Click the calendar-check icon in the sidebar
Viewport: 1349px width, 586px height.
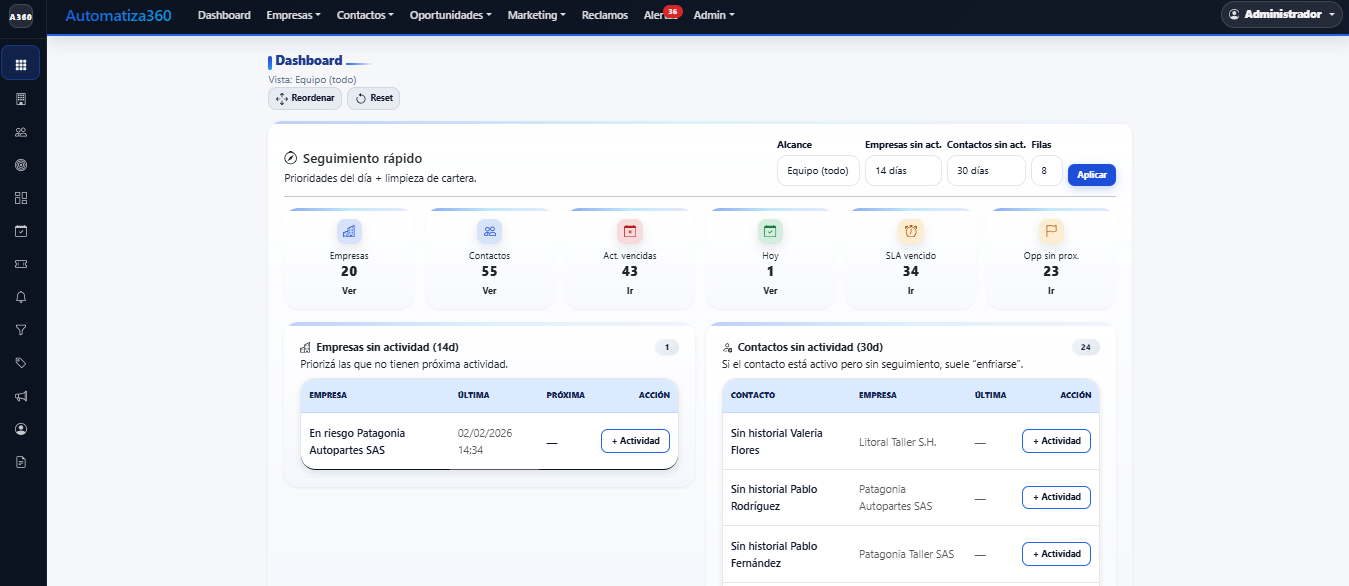click(21, 231)
